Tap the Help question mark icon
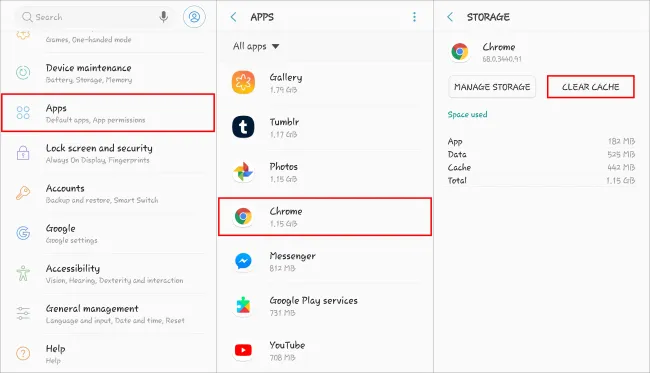This screenshot has width=650, height=373. coord(23,354)
